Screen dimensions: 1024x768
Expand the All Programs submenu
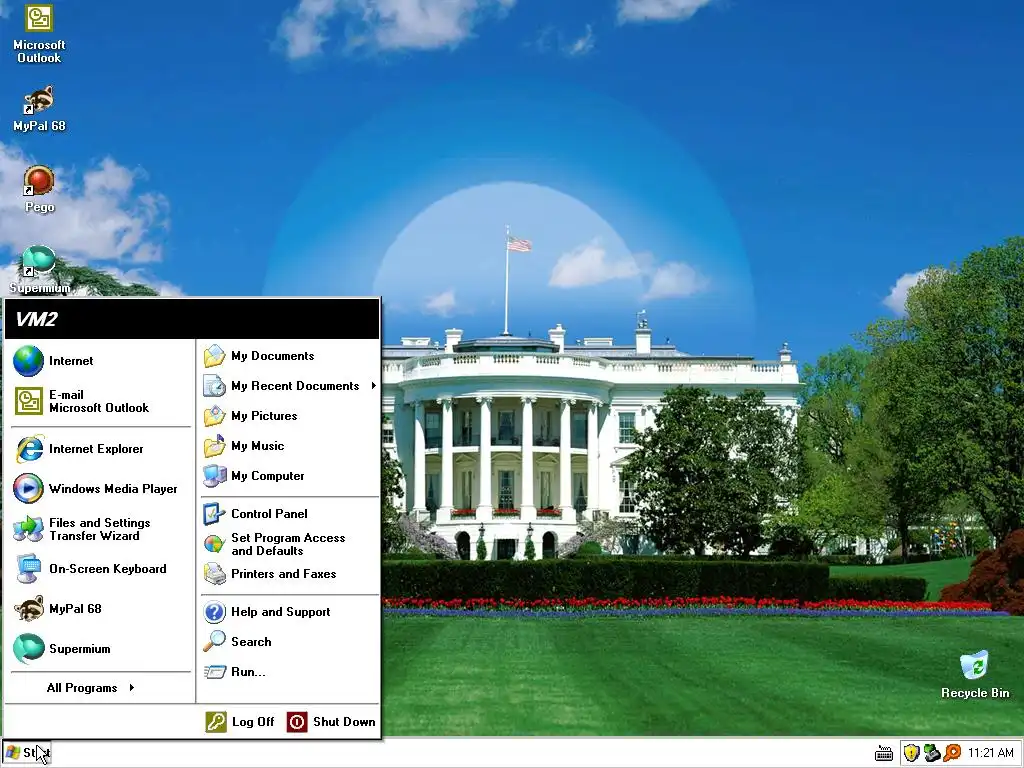91,688
